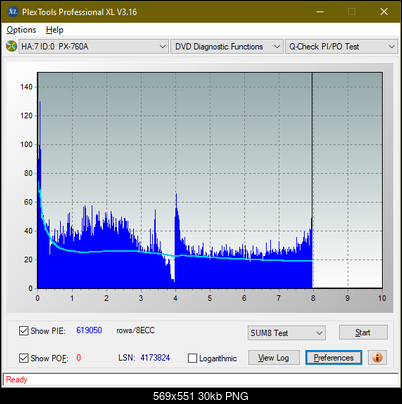
Task: Click the LSN value 4173824
Action: coord(155,358)
